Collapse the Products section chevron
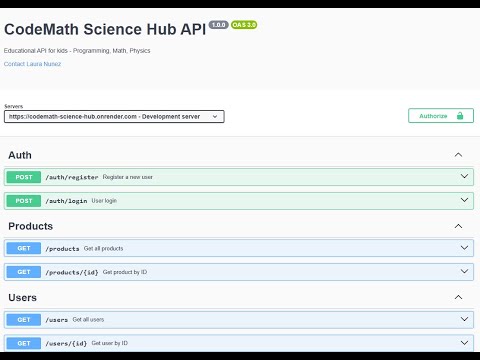Viewport: 480px width, 360px height. 458,226
